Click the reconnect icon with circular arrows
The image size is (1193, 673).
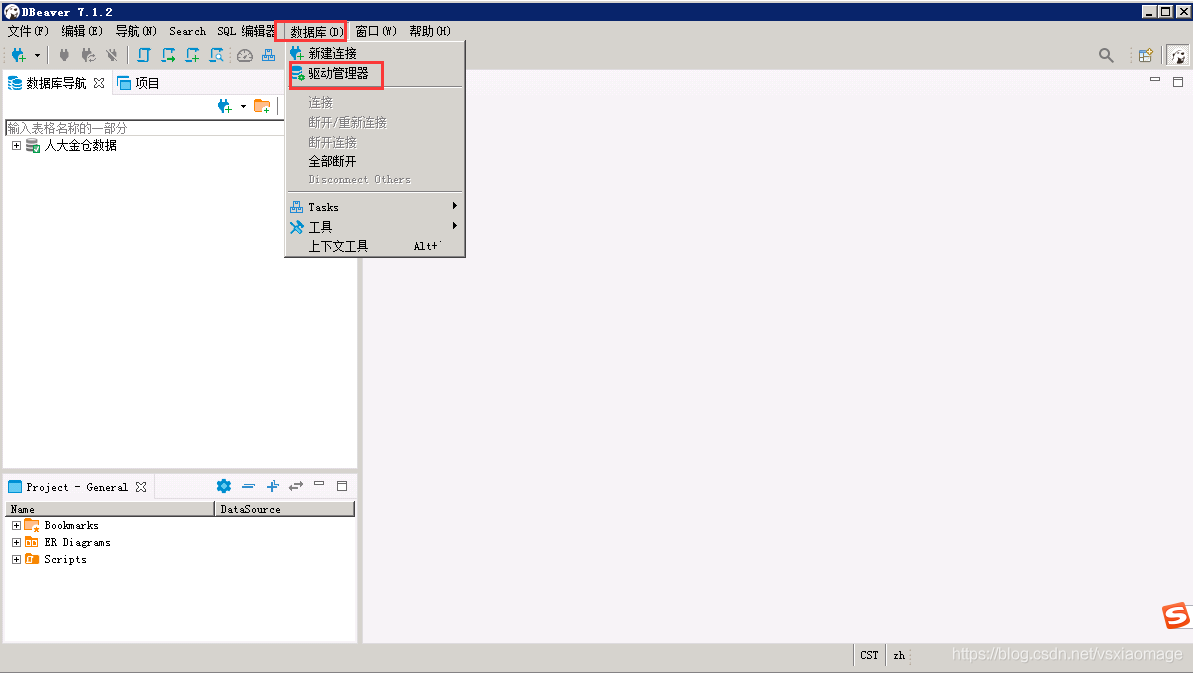point(87,55)
